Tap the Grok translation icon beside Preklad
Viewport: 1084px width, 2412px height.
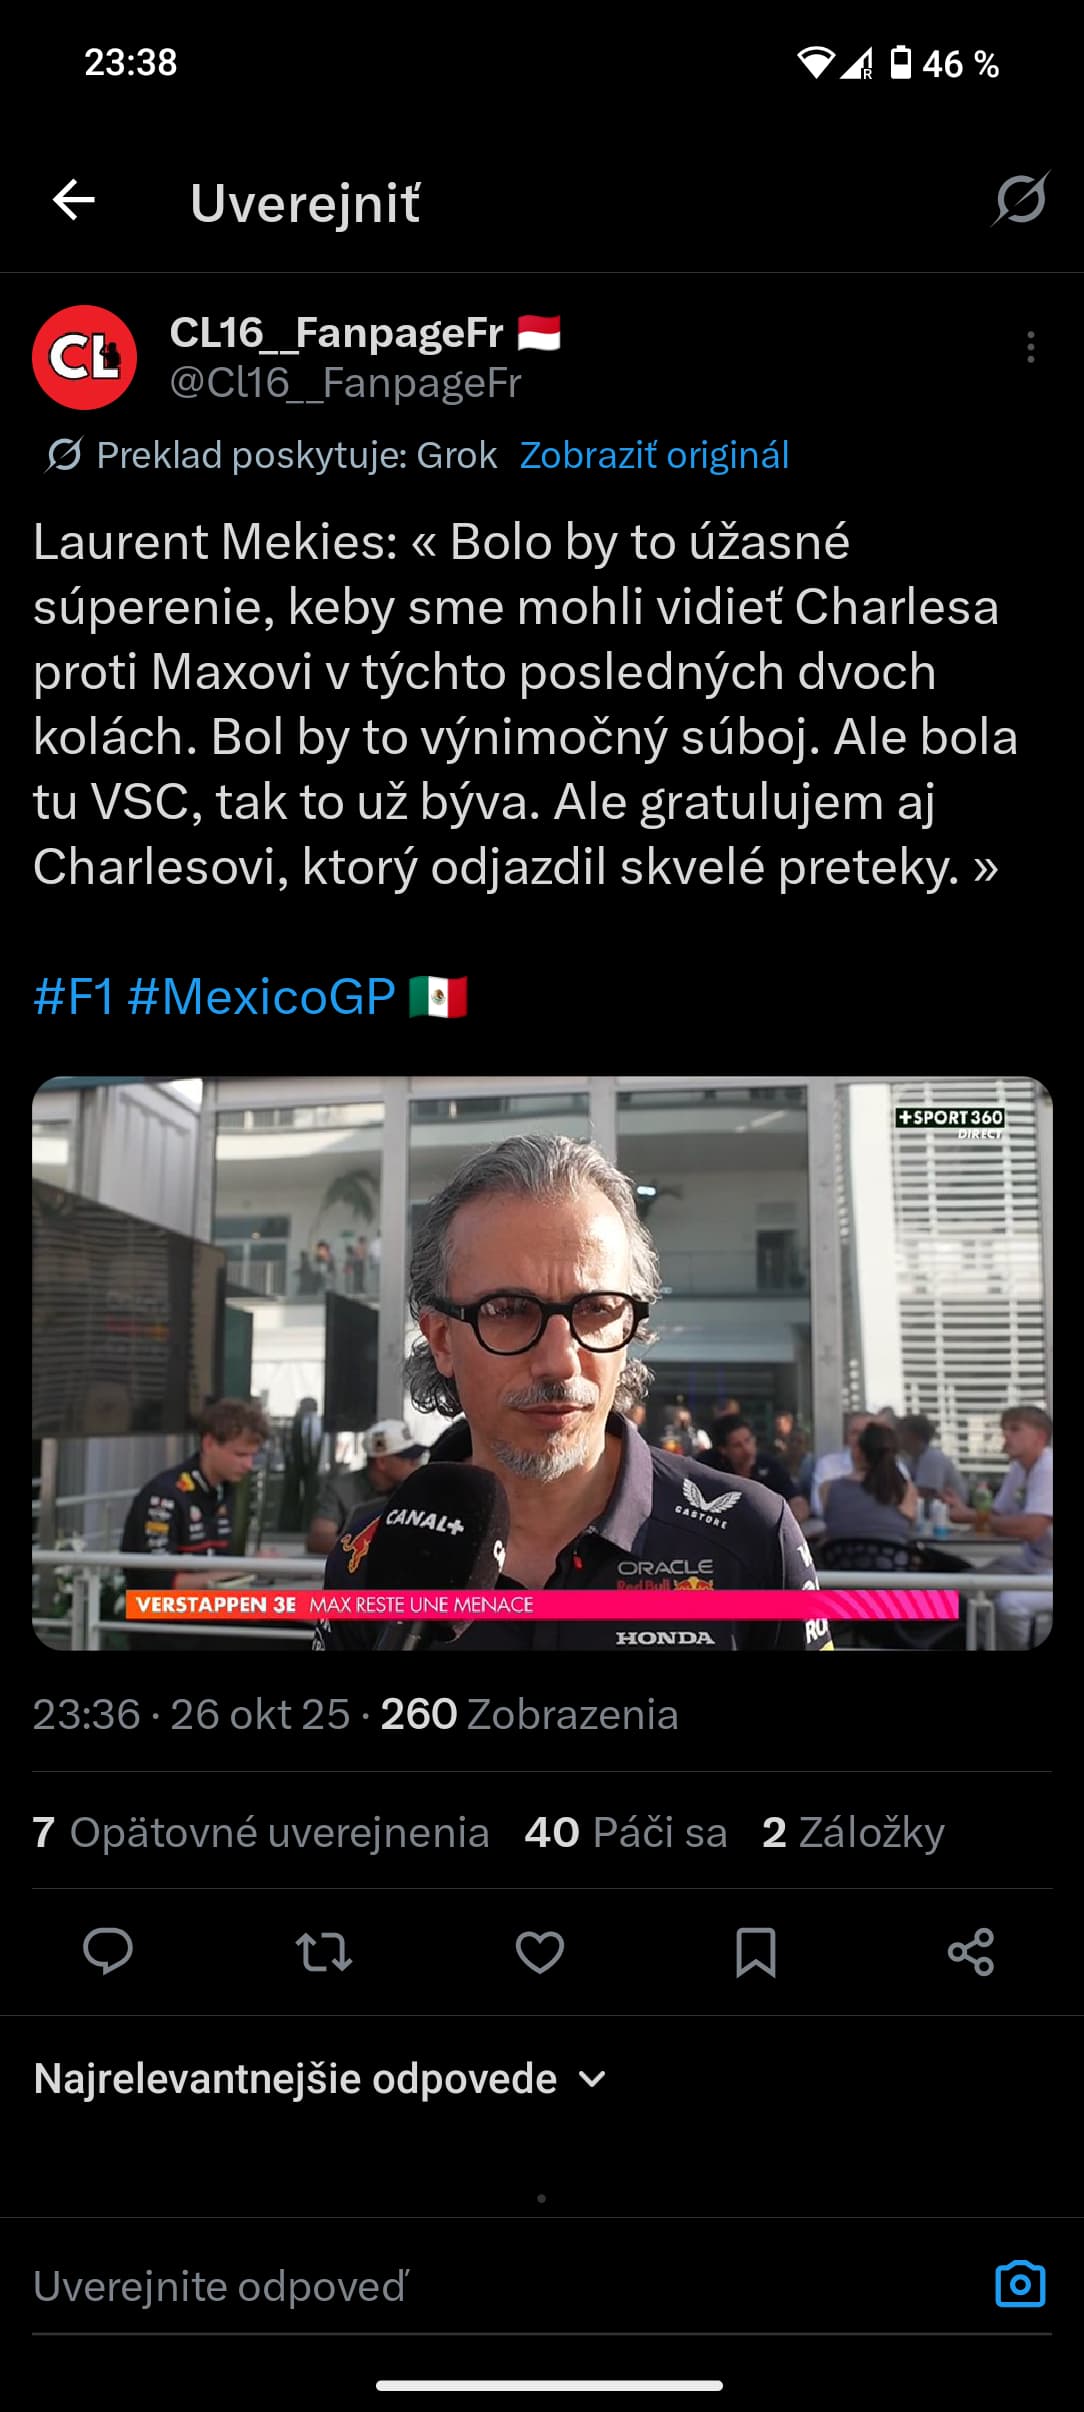[64, 455]
